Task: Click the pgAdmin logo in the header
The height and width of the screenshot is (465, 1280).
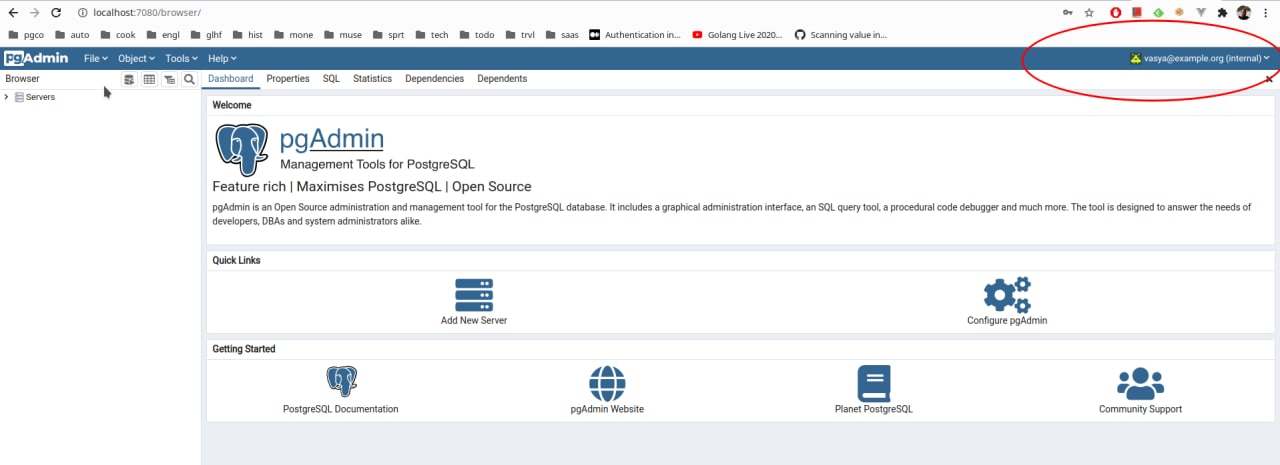Action: [36, 58]
